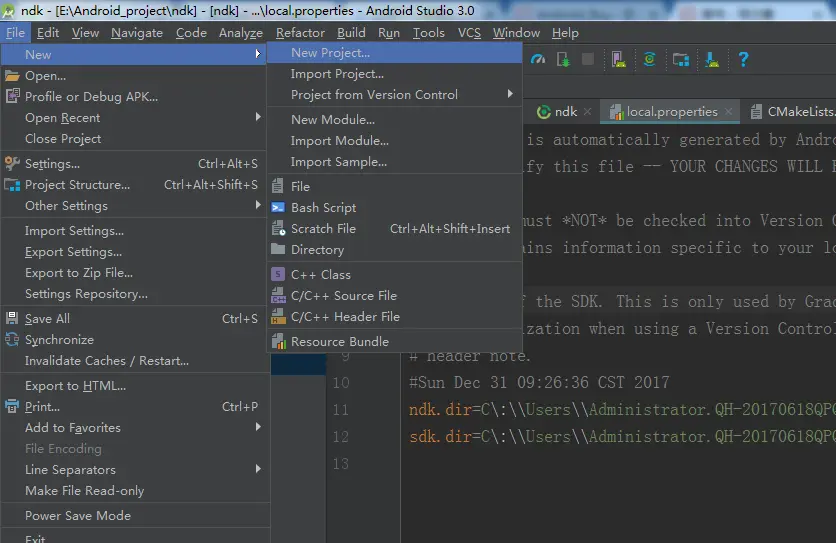The width and height of the screenshot is (836, 543).
Task: Click the blue Help question mark icon
Action: [743, 59]
